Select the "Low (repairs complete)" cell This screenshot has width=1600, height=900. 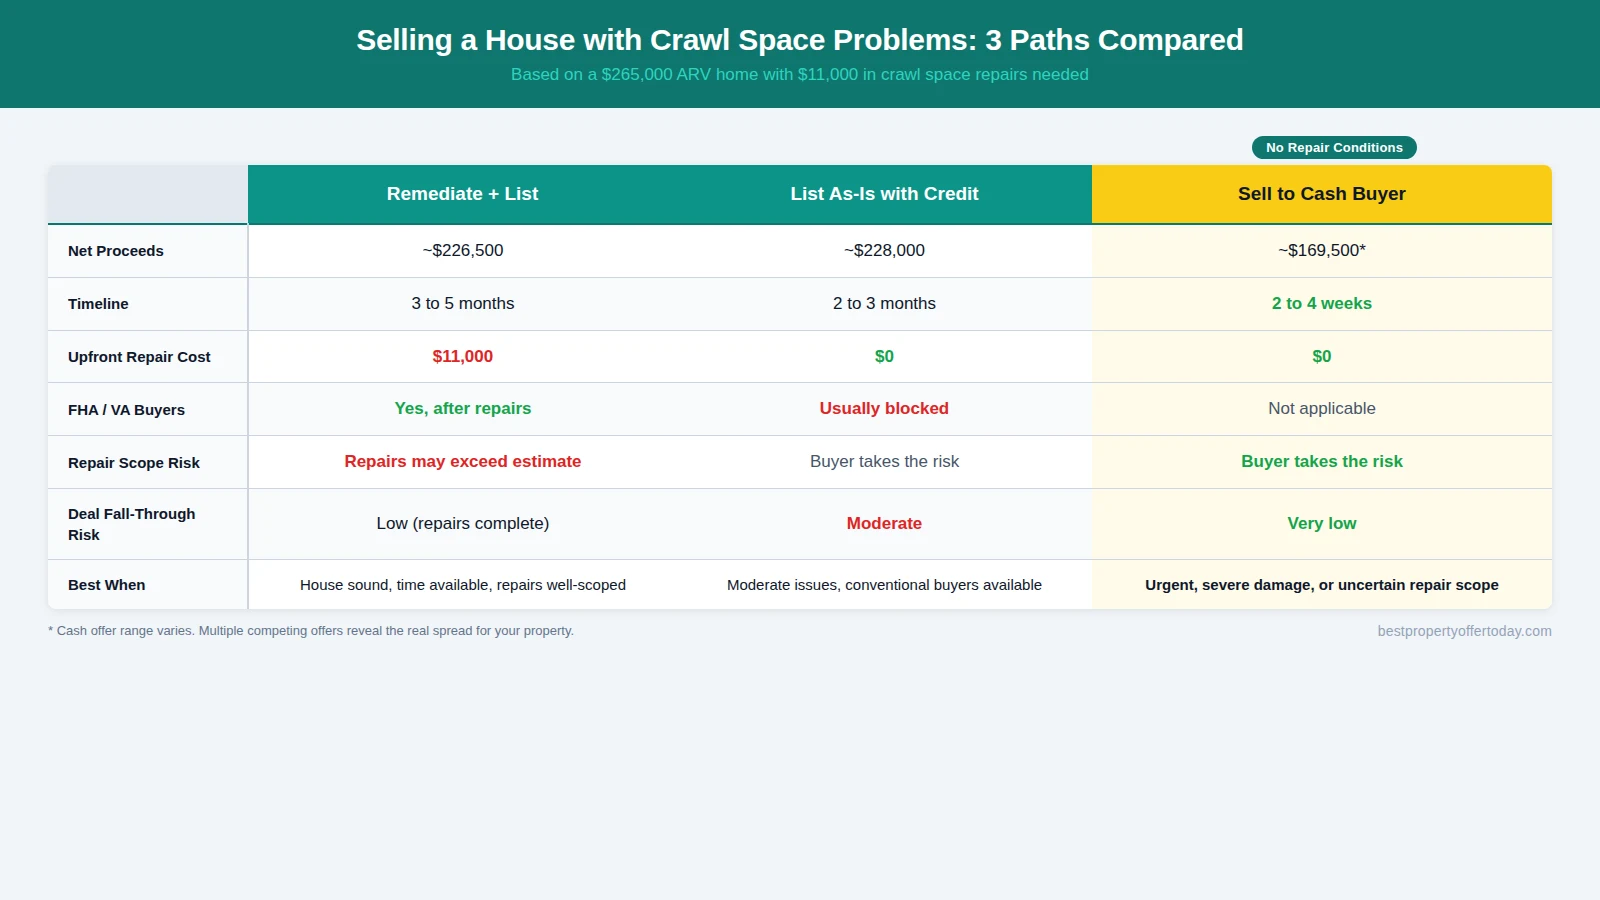[x=463, y=523]
